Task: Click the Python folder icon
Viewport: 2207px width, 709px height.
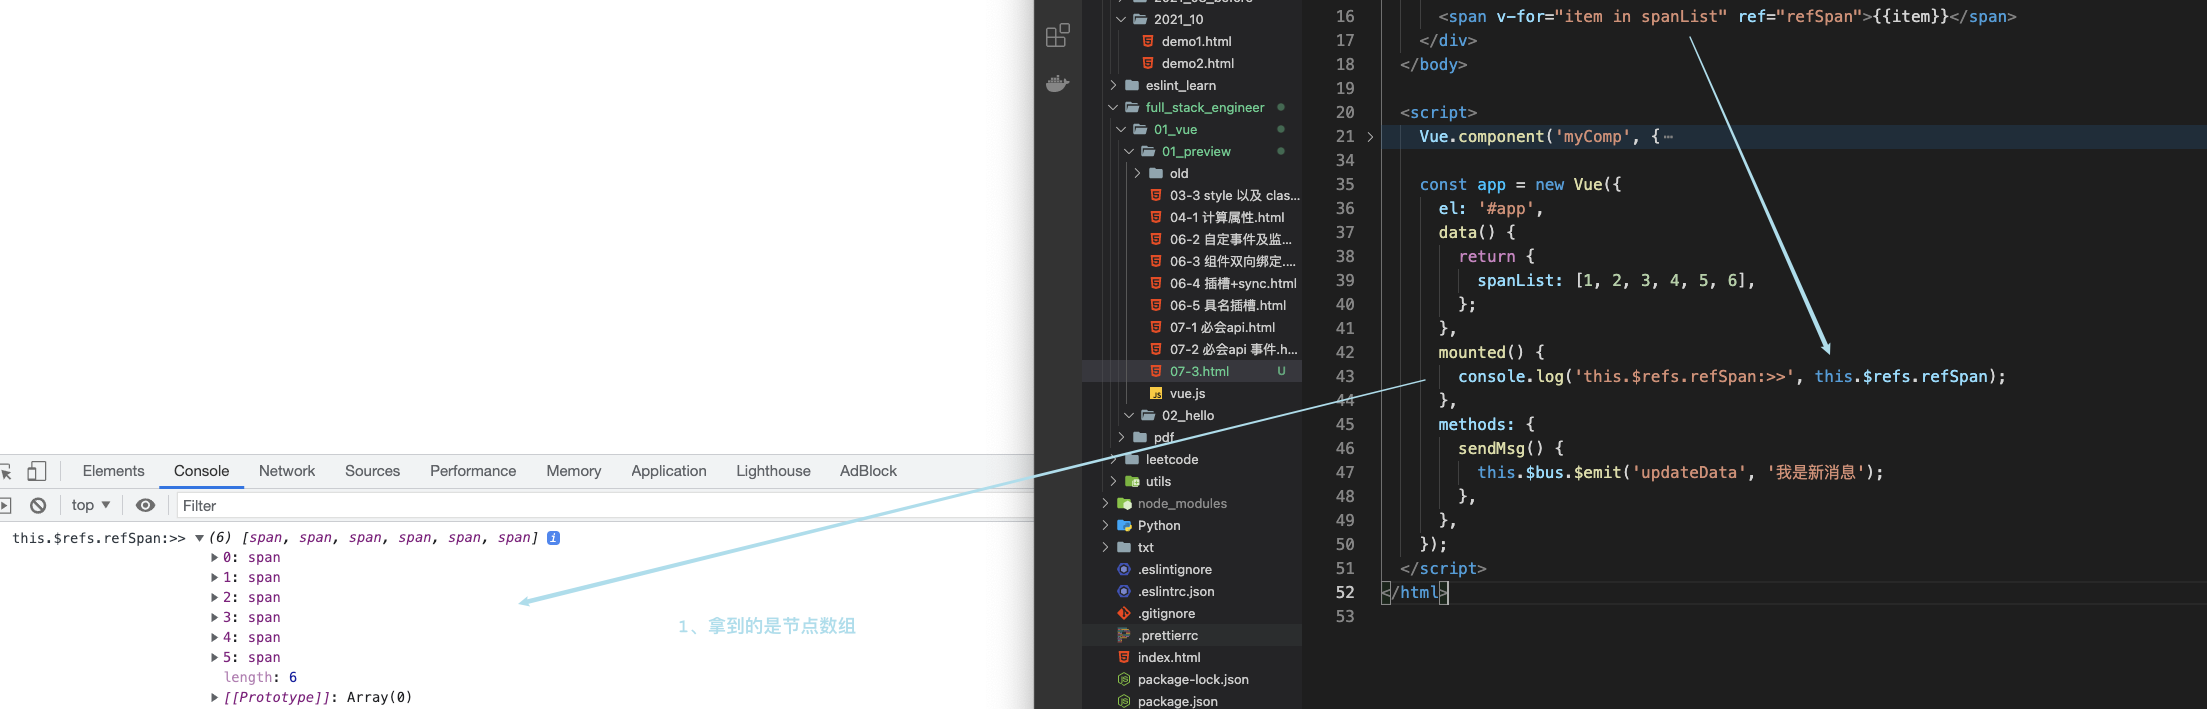Action: click(x=1124, y=525)
